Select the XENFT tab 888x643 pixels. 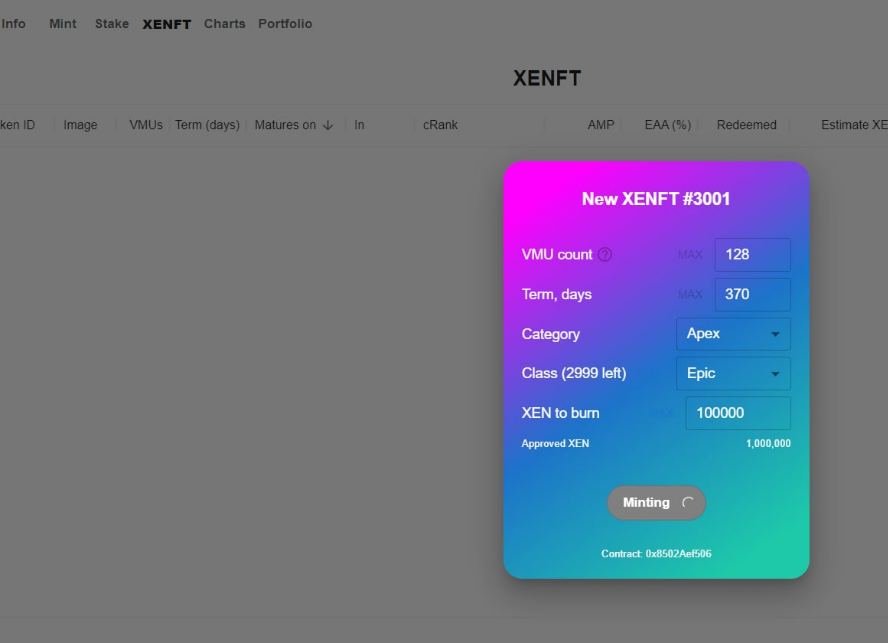166,24
